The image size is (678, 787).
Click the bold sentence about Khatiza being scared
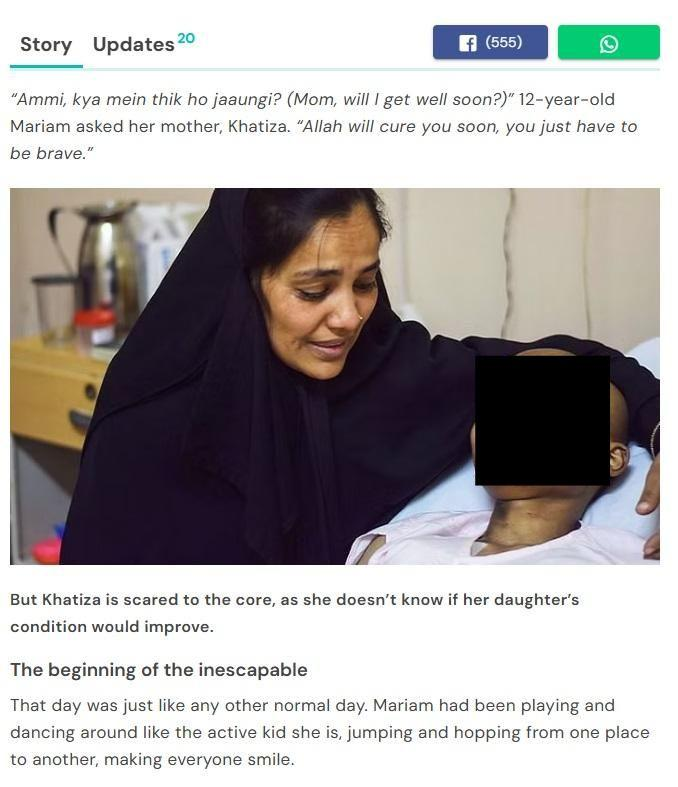[295, 613]
